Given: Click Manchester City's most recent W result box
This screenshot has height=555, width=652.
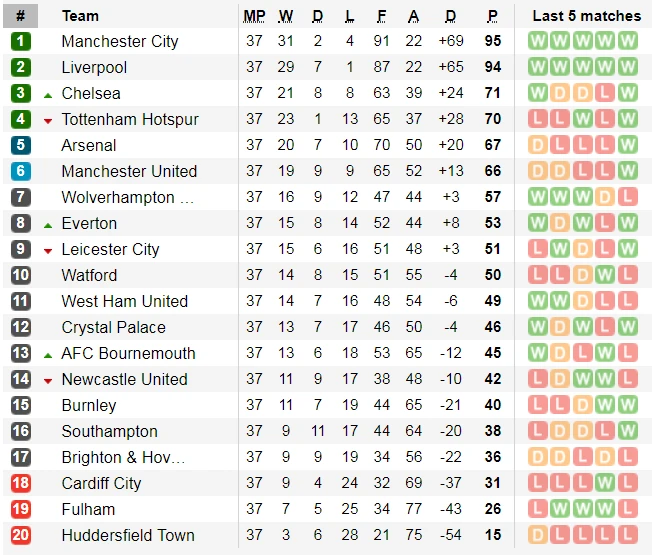Looking at the screenshot, I should coord(627,41).
